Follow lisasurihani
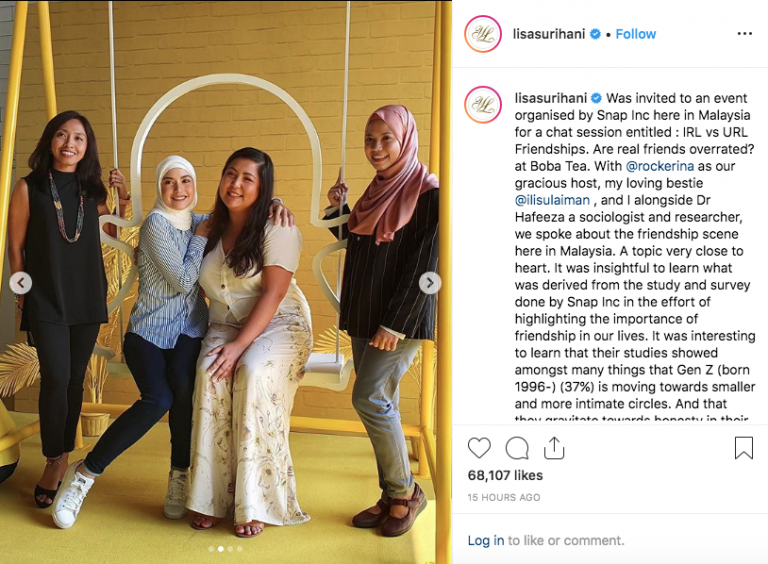The image size is (768, 564). point(635,34)
